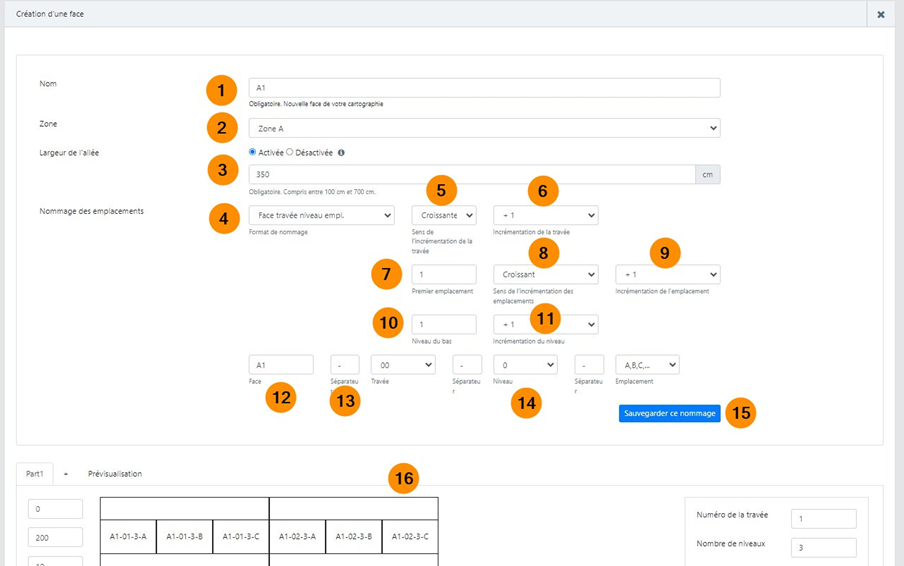Viewport: 904px width, 566px height.
Task: Open the Format de nommage dropdown
Action: click(320, 215)
